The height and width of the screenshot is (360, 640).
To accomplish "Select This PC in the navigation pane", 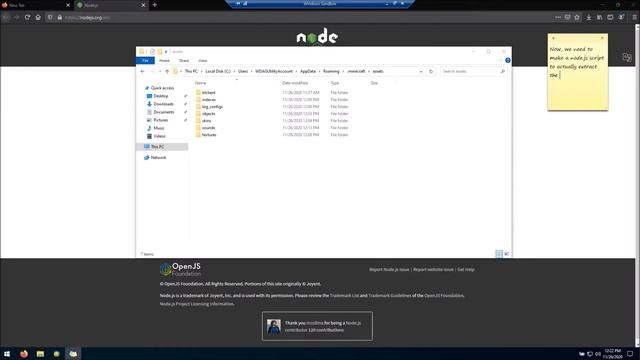I will pos(157,147).
